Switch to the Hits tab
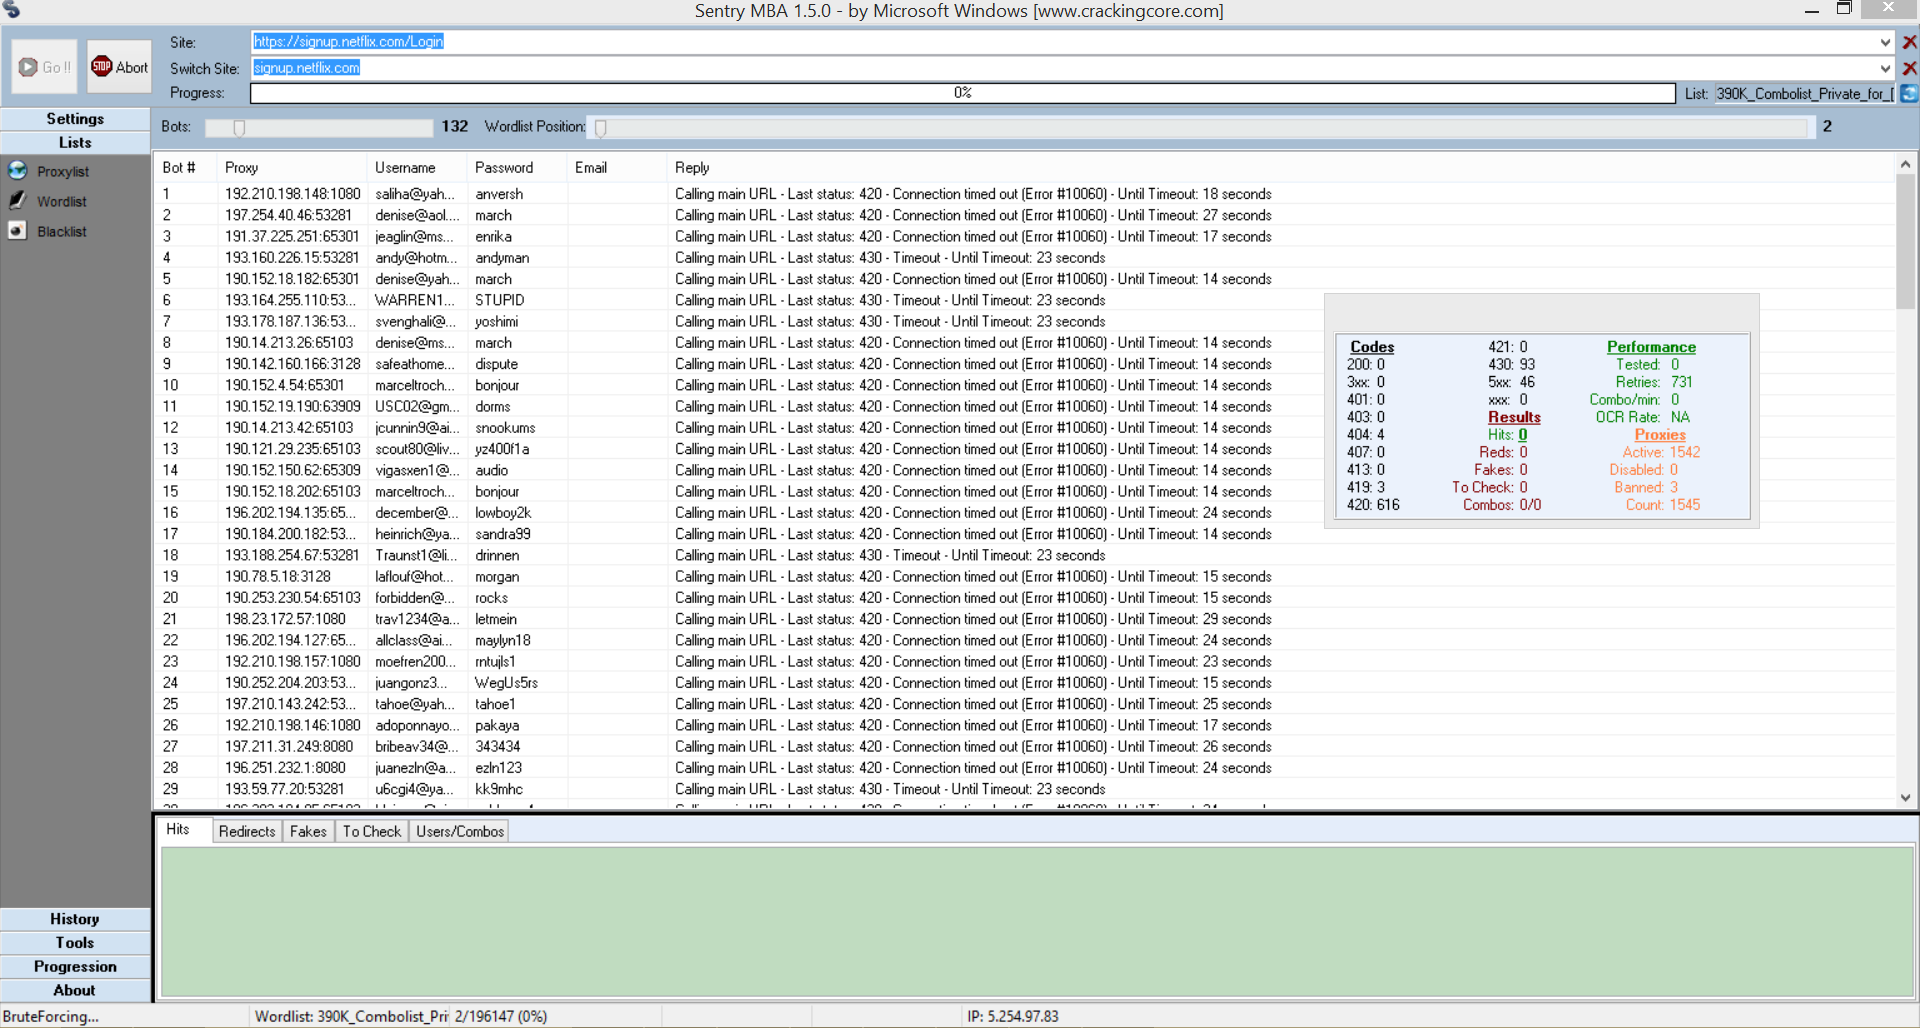 (x=182, y=830)
